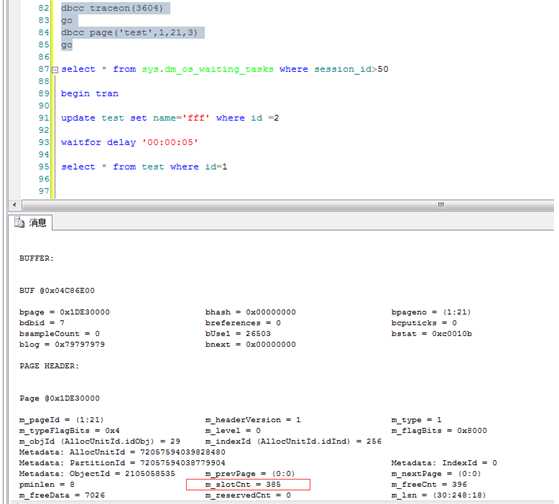Click 'm_indexId (AllocUnitId.idInd) = 256'

[x=293, y=441]
